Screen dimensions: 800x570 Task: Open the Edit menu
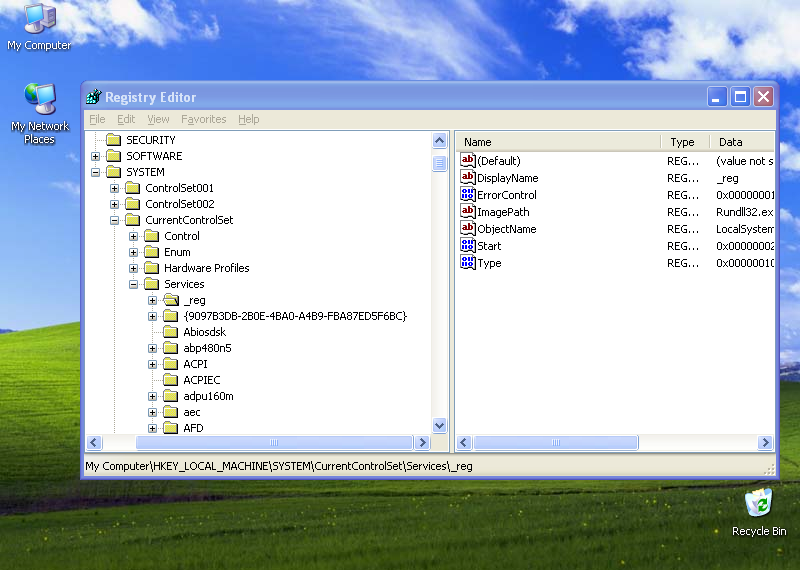pyautogui.click(x=126, y=119)
